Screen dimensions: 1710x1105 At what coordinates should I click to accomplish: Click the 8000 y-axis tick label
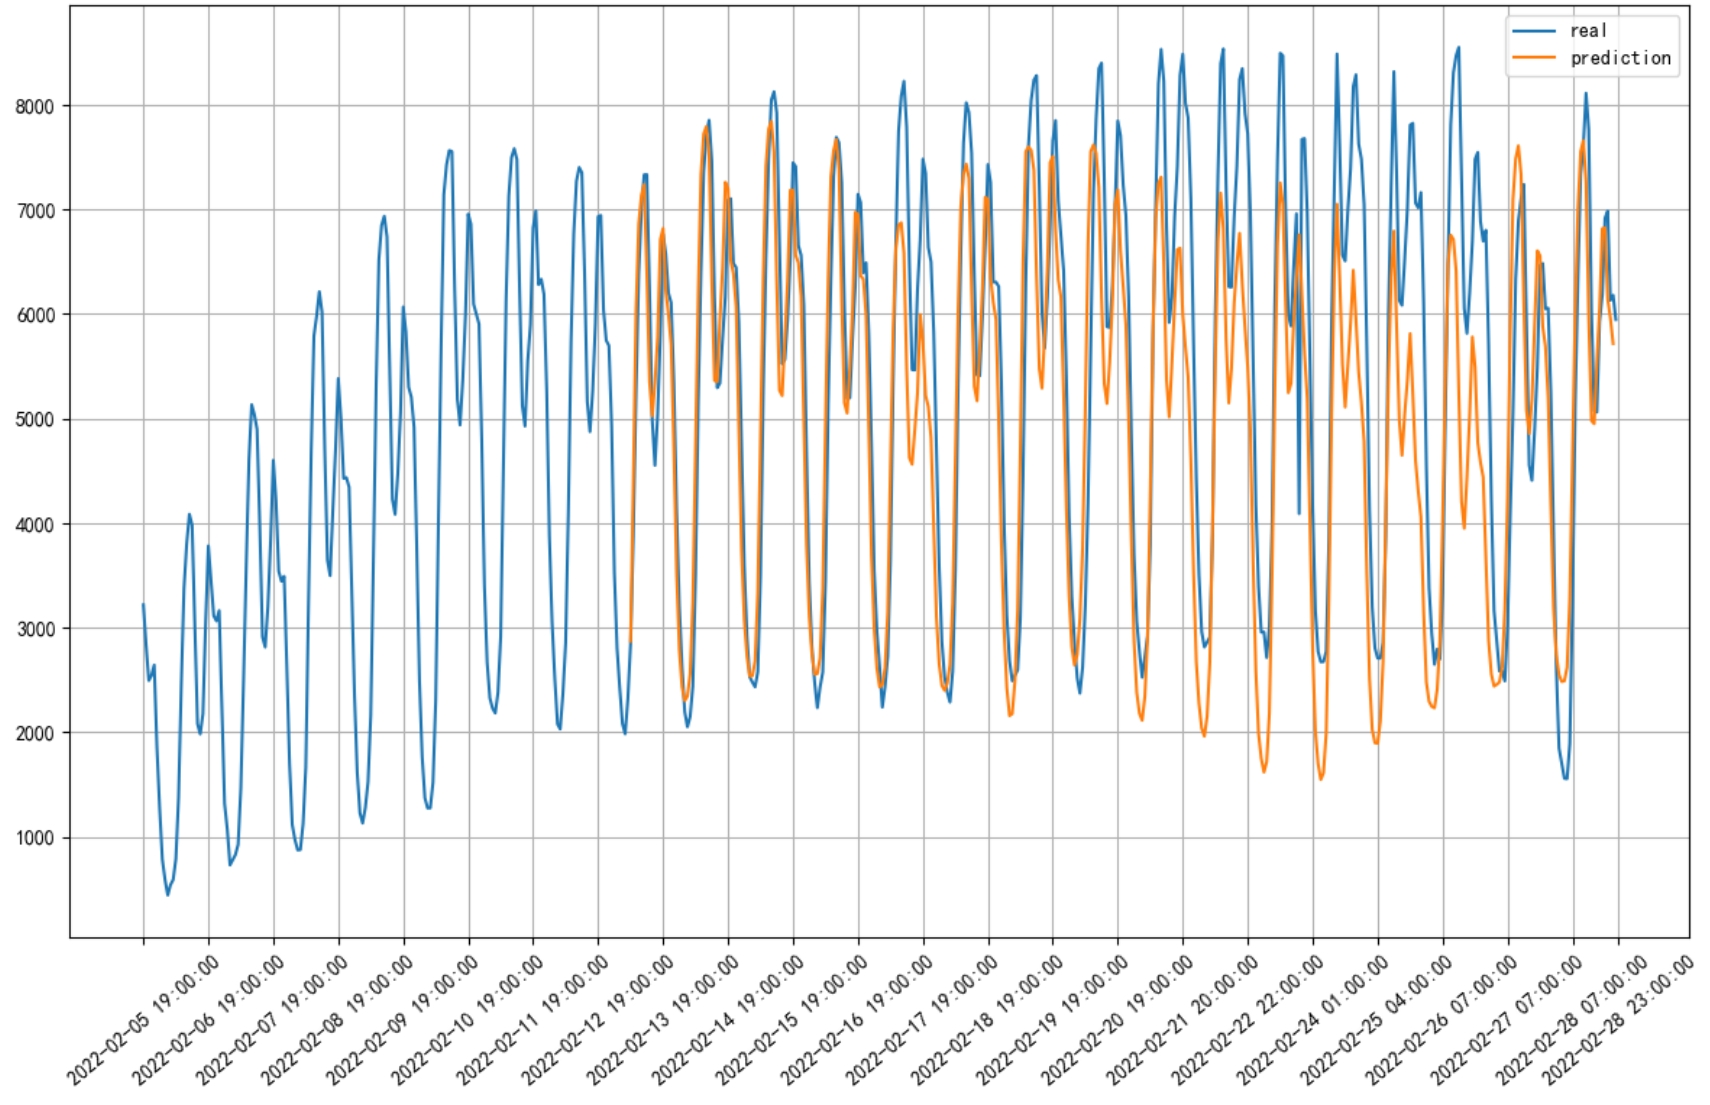pos(35,106)
